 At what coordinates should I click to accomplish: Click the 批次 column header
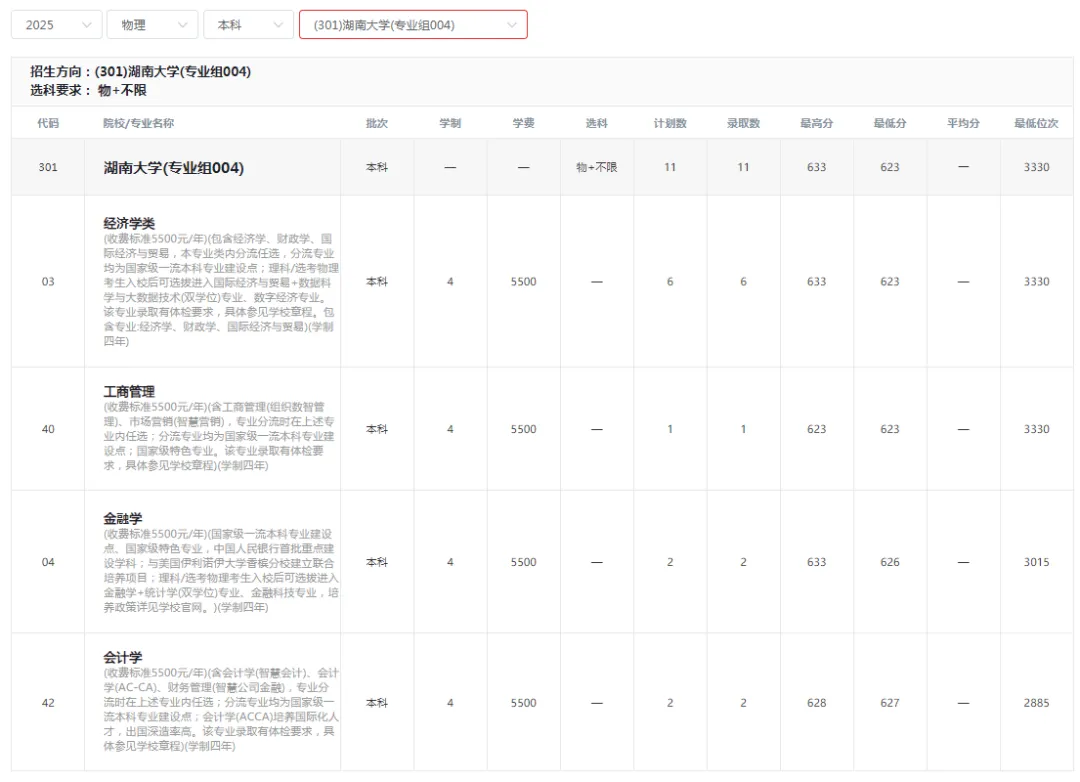tap(377, 123)
